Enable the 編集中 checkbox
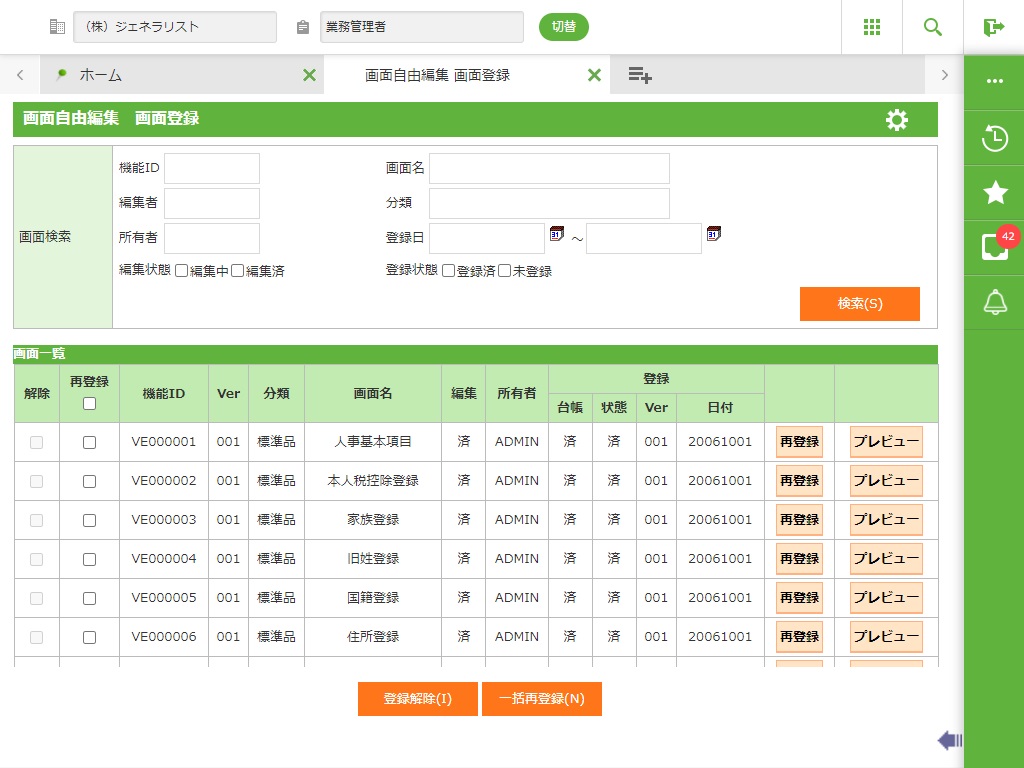This screenshot has height=768, width=1024. 181,271
